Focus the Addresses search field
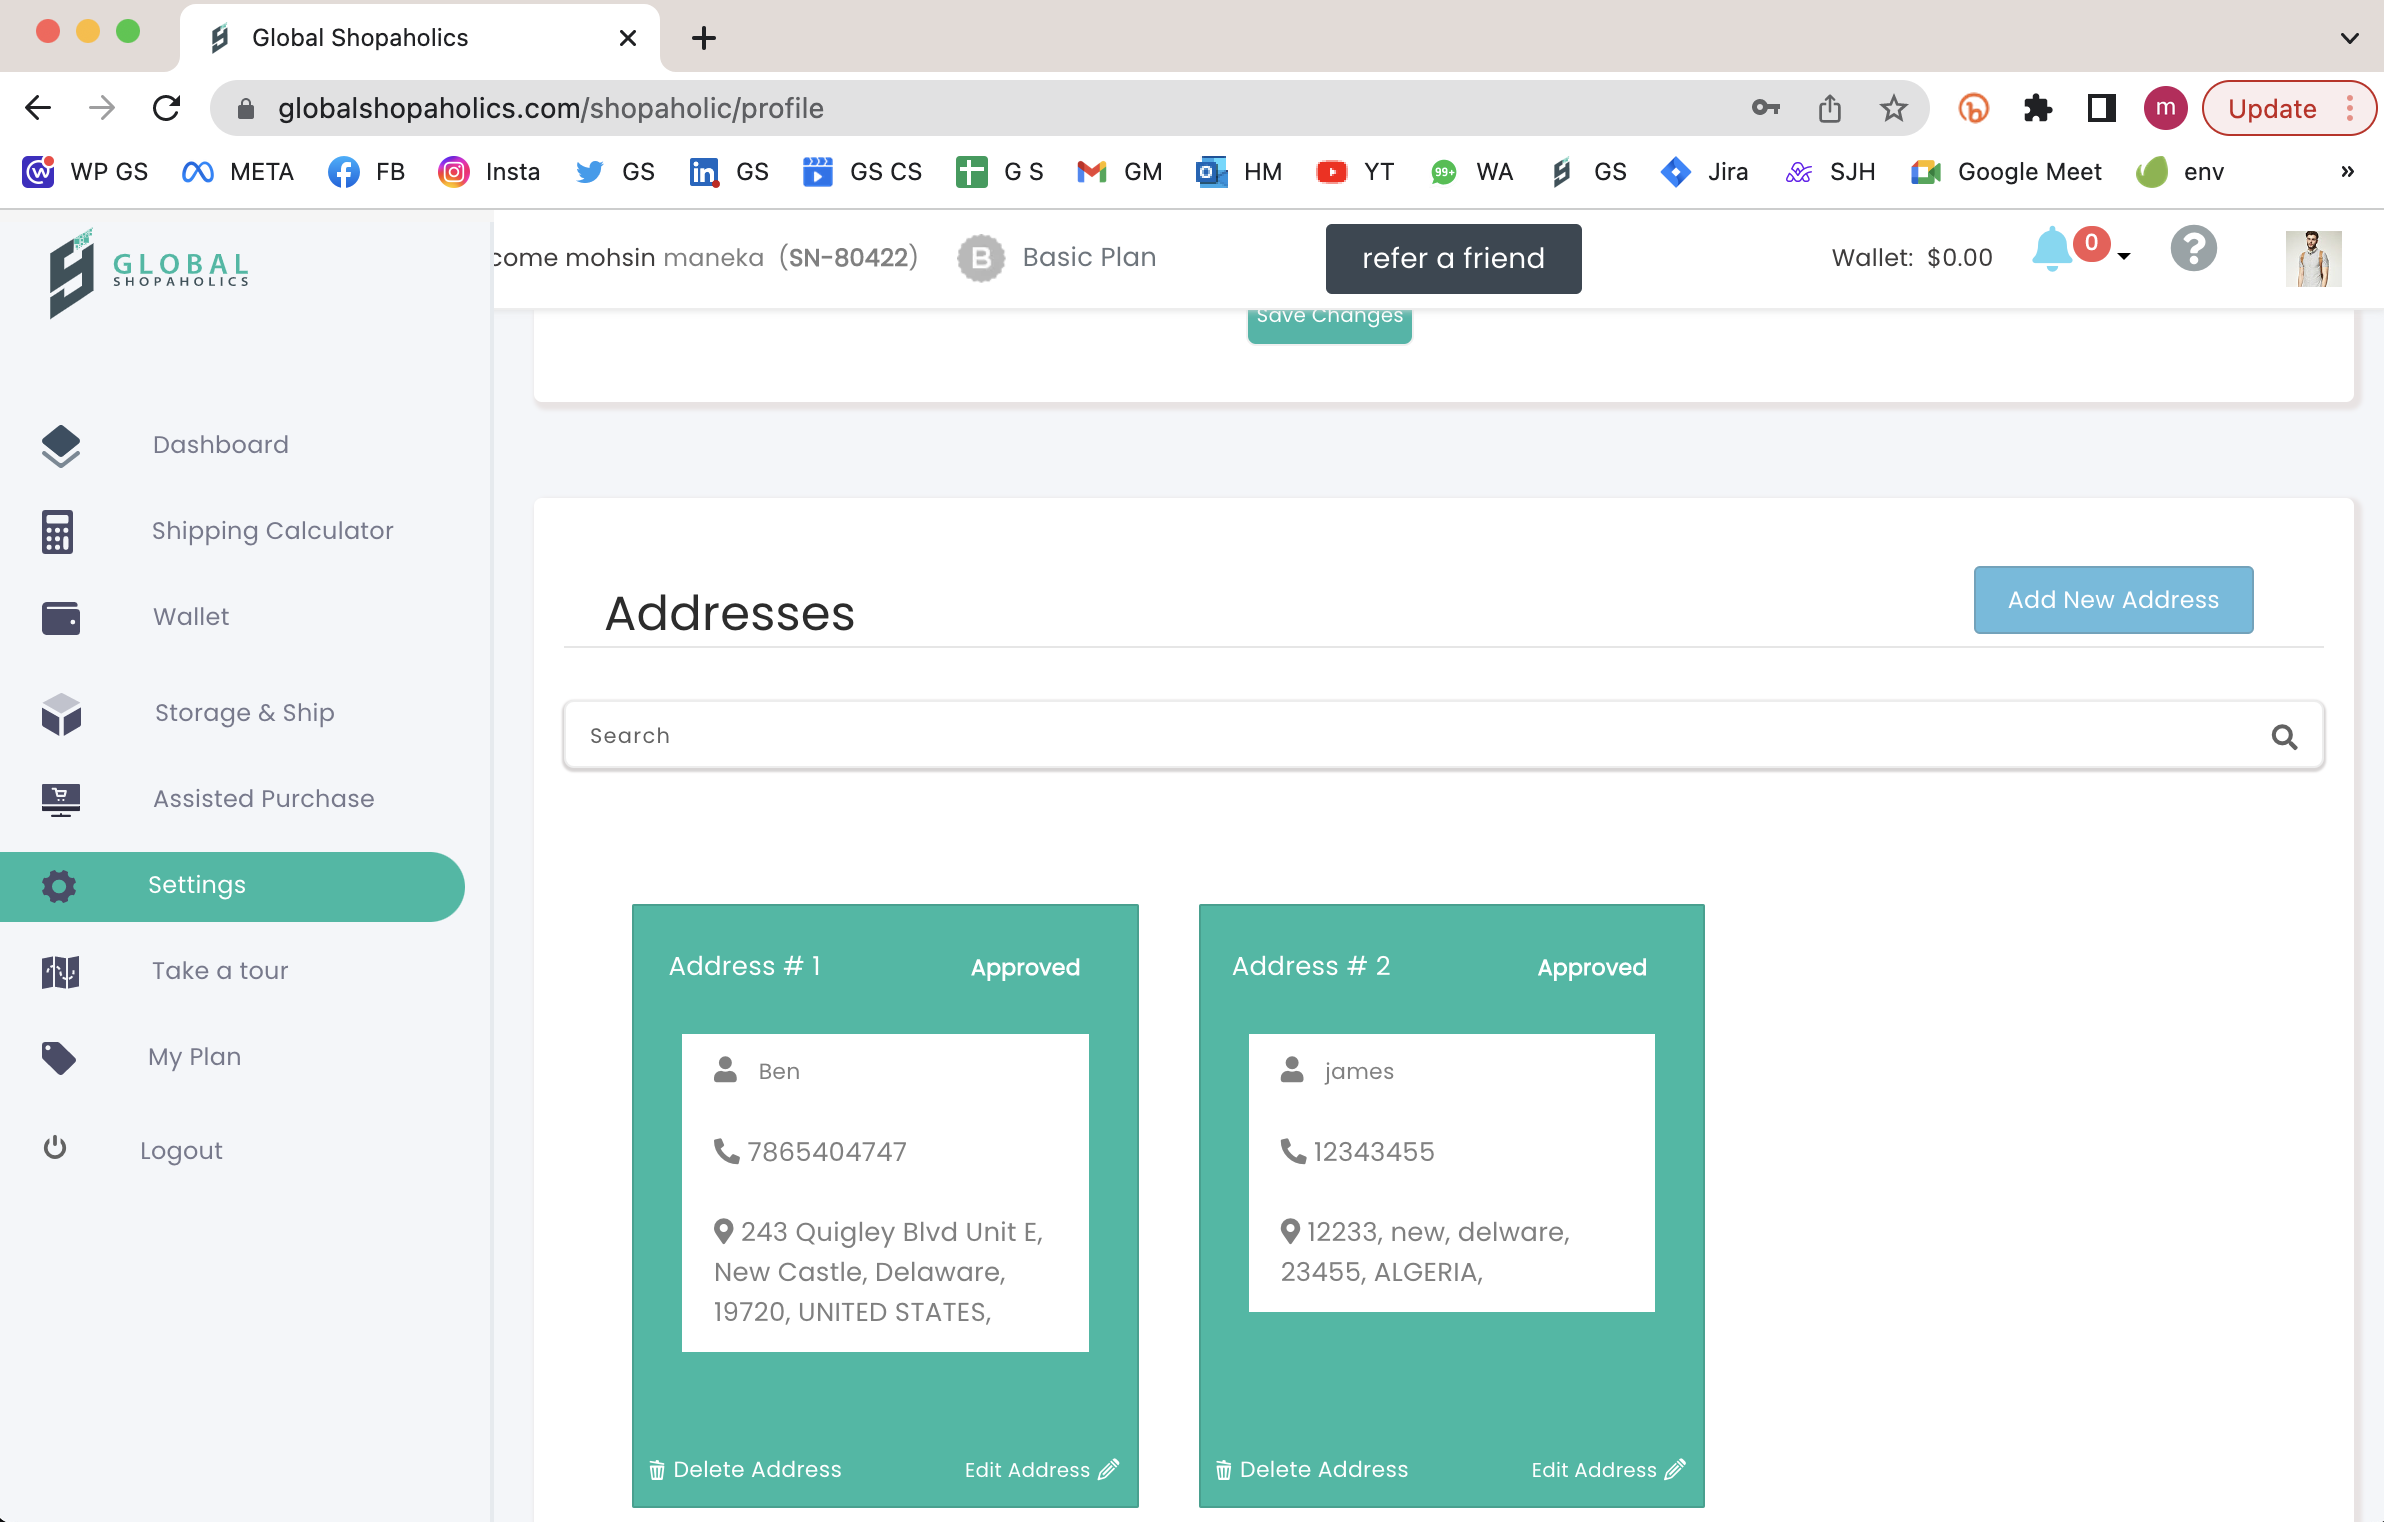The width and height of the screenshot is (2384, 1522). click(1400, 736)
